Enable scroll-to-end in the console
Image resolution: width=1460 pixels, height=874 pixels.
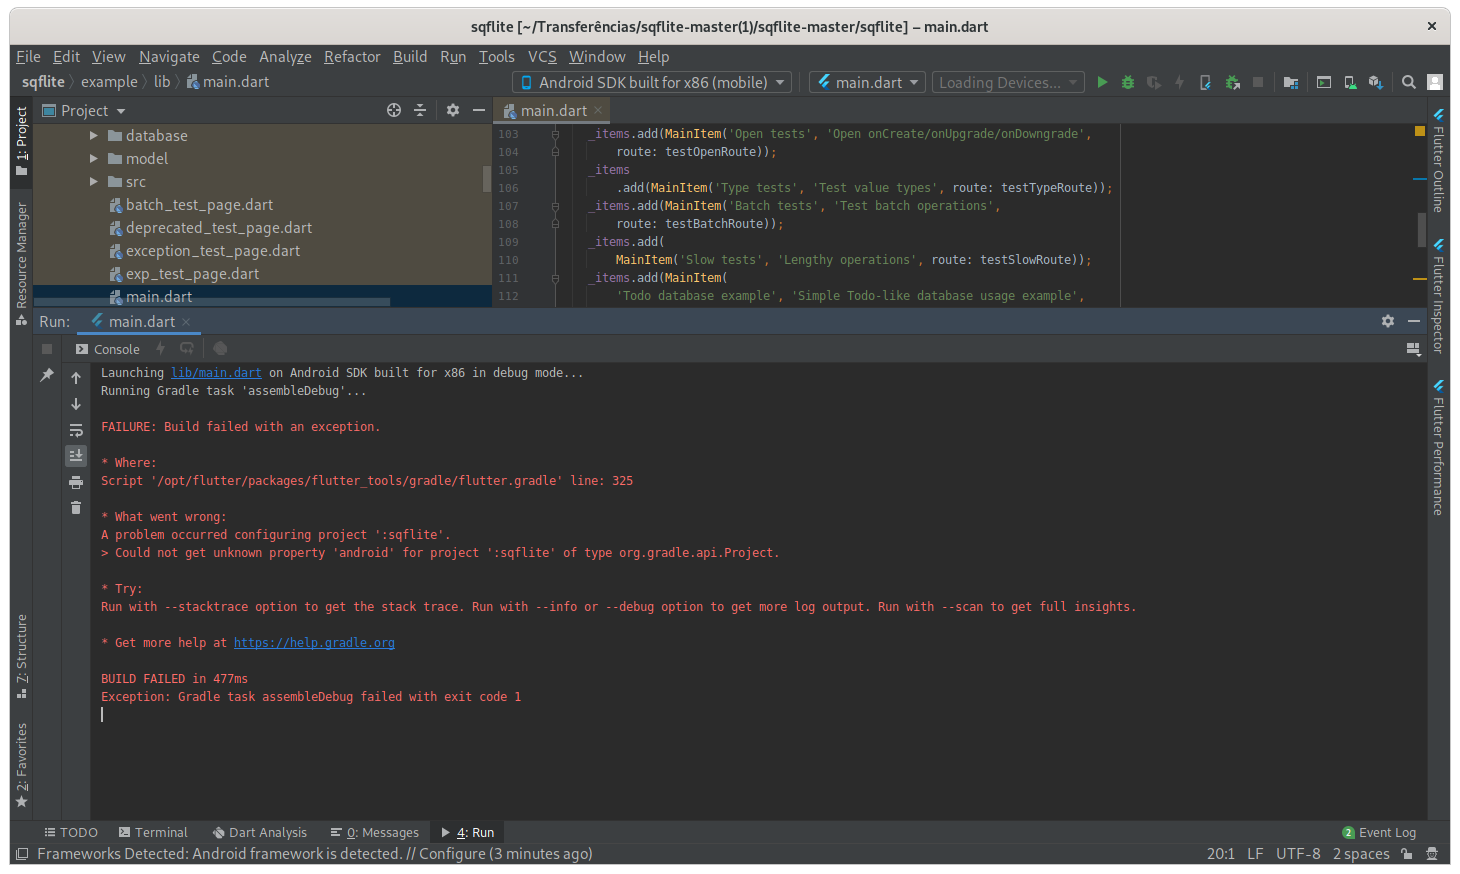(76, 455)
